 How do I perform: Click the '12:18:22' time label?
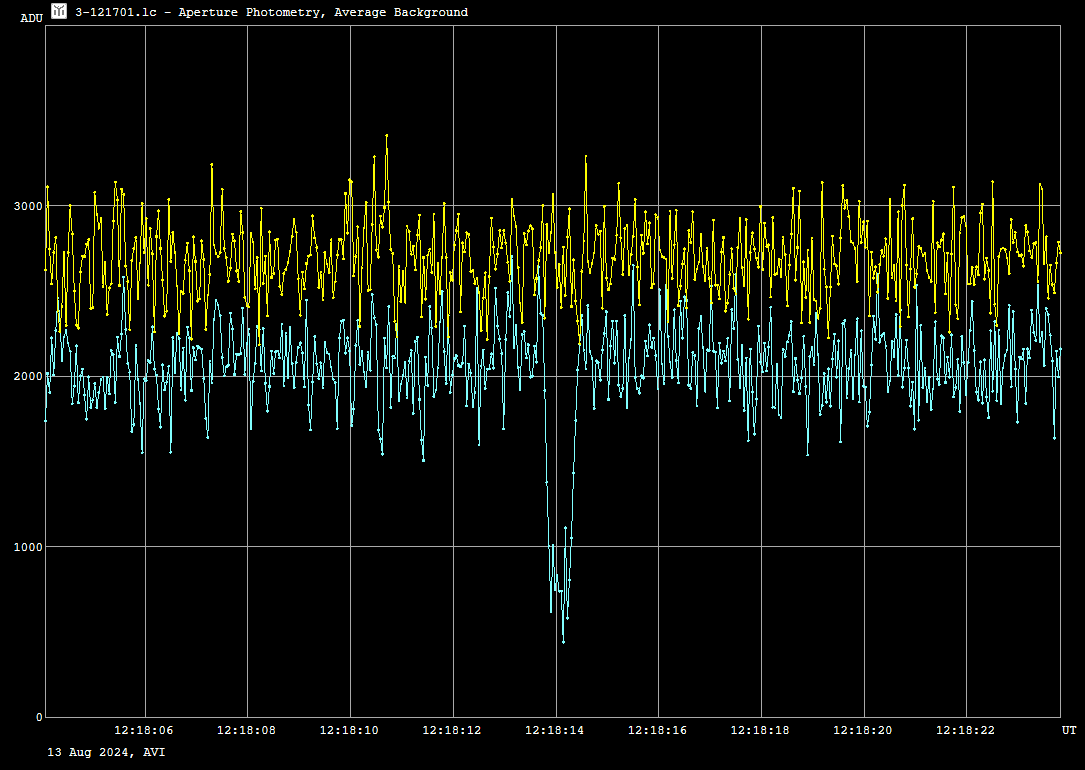tap(966, 731)
